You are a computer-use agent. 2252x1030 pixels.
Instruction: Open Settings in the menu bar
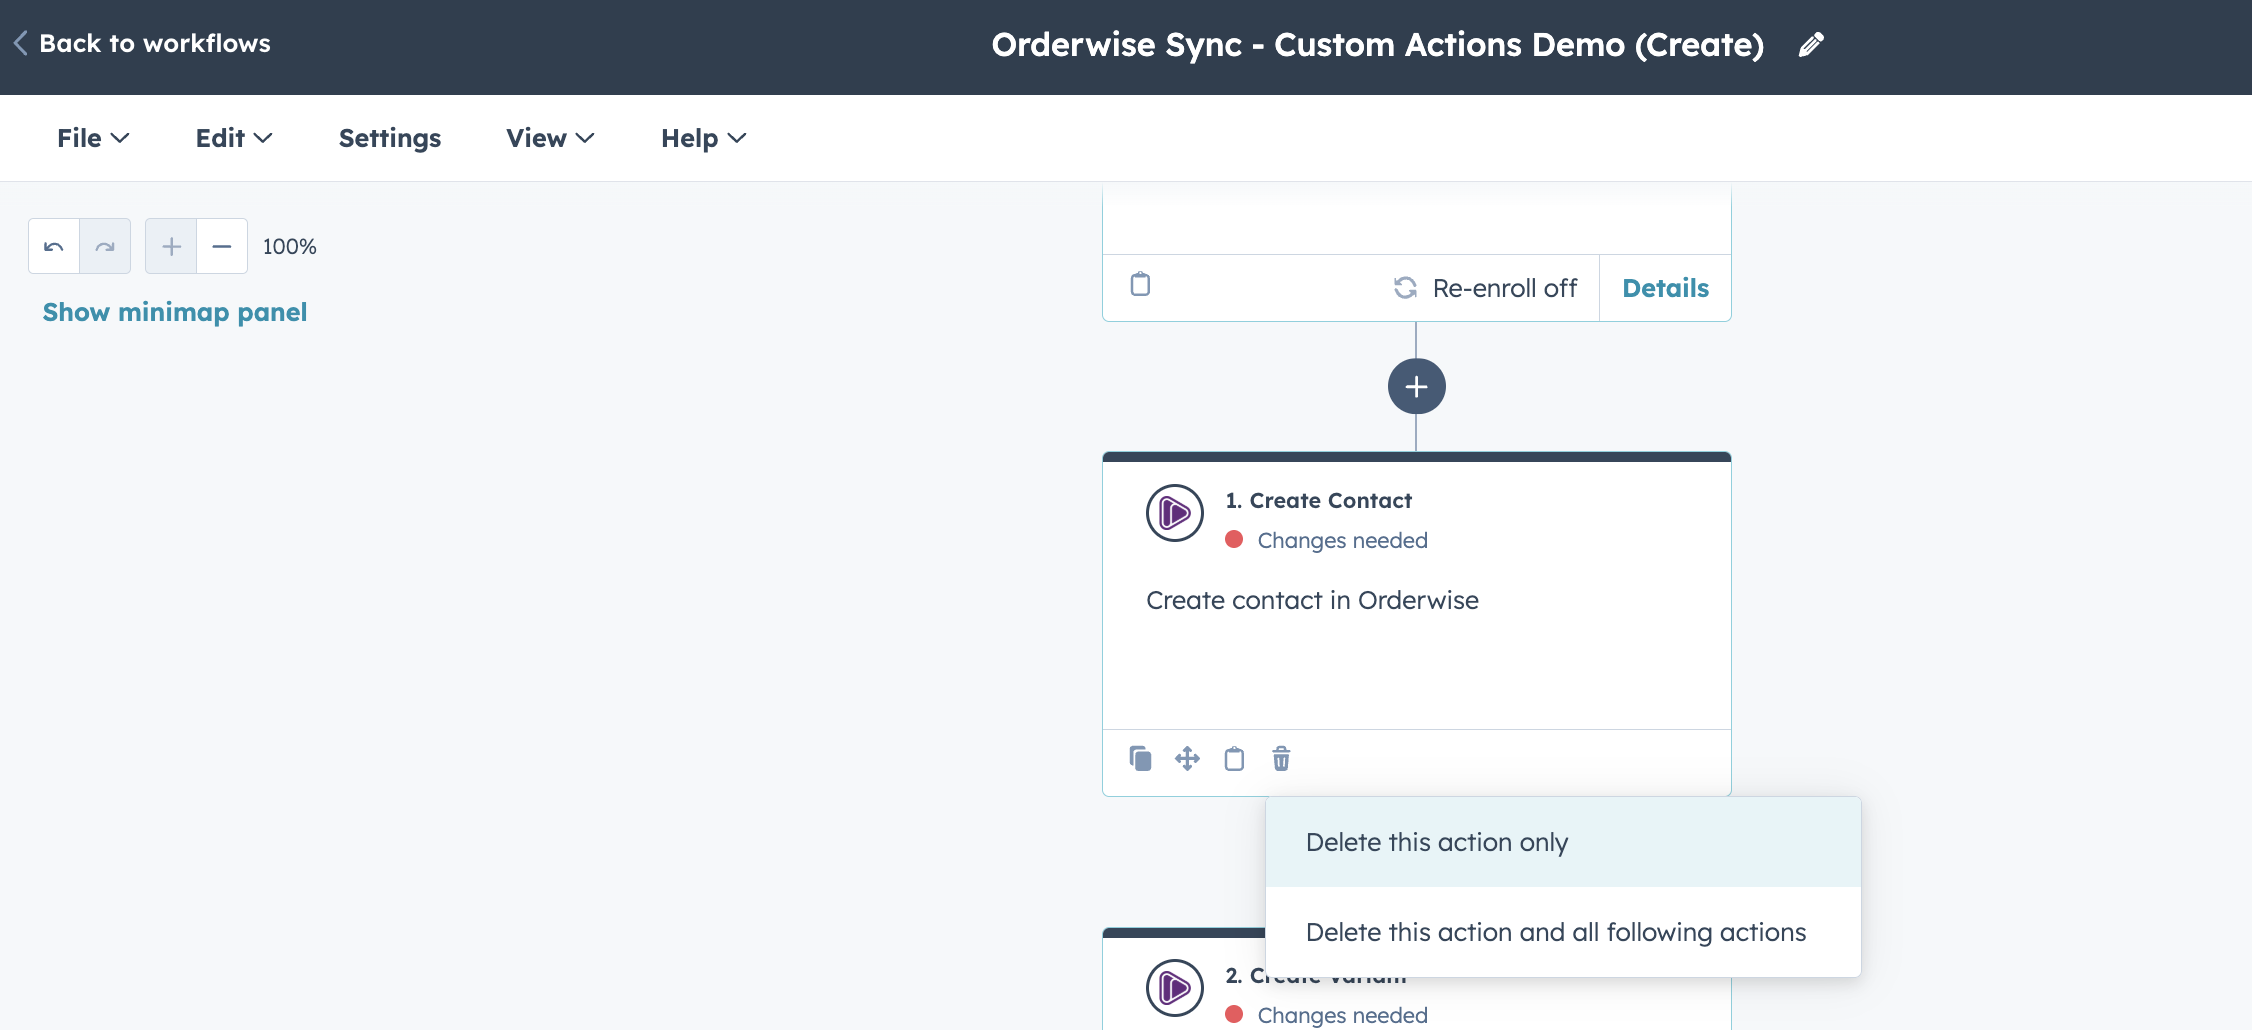[x=390, y=138]
